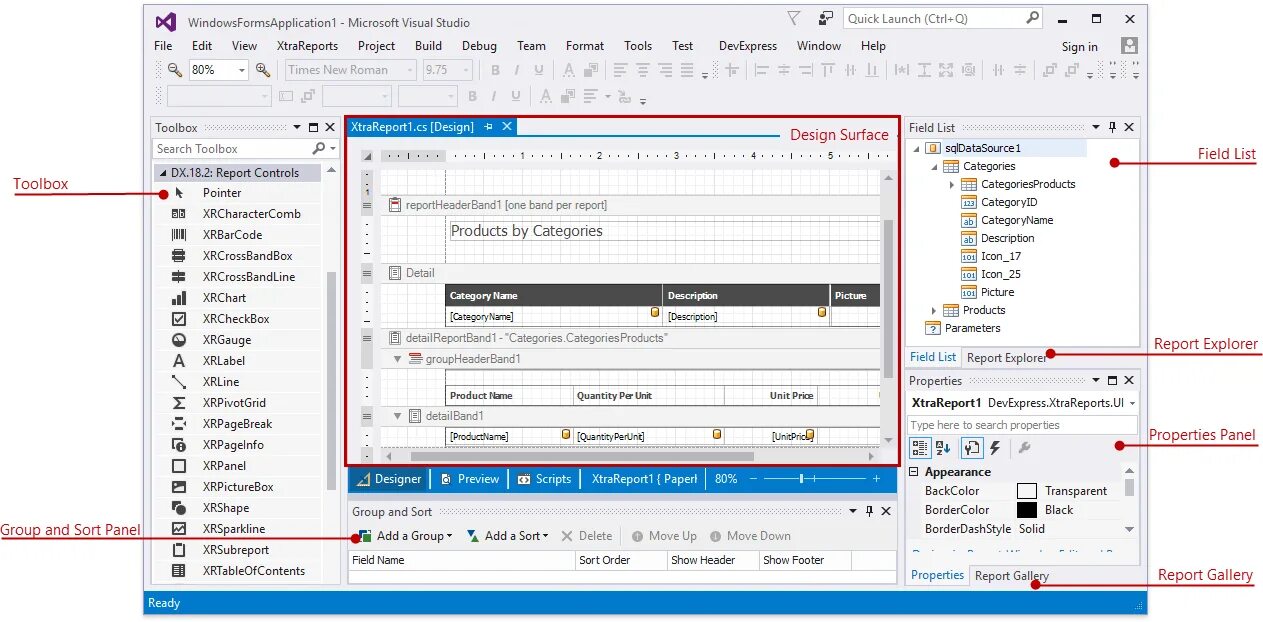Toggle the notifications flag icon
The width and height of the screenshot is (1263, 622).
[x=794, y=18]
